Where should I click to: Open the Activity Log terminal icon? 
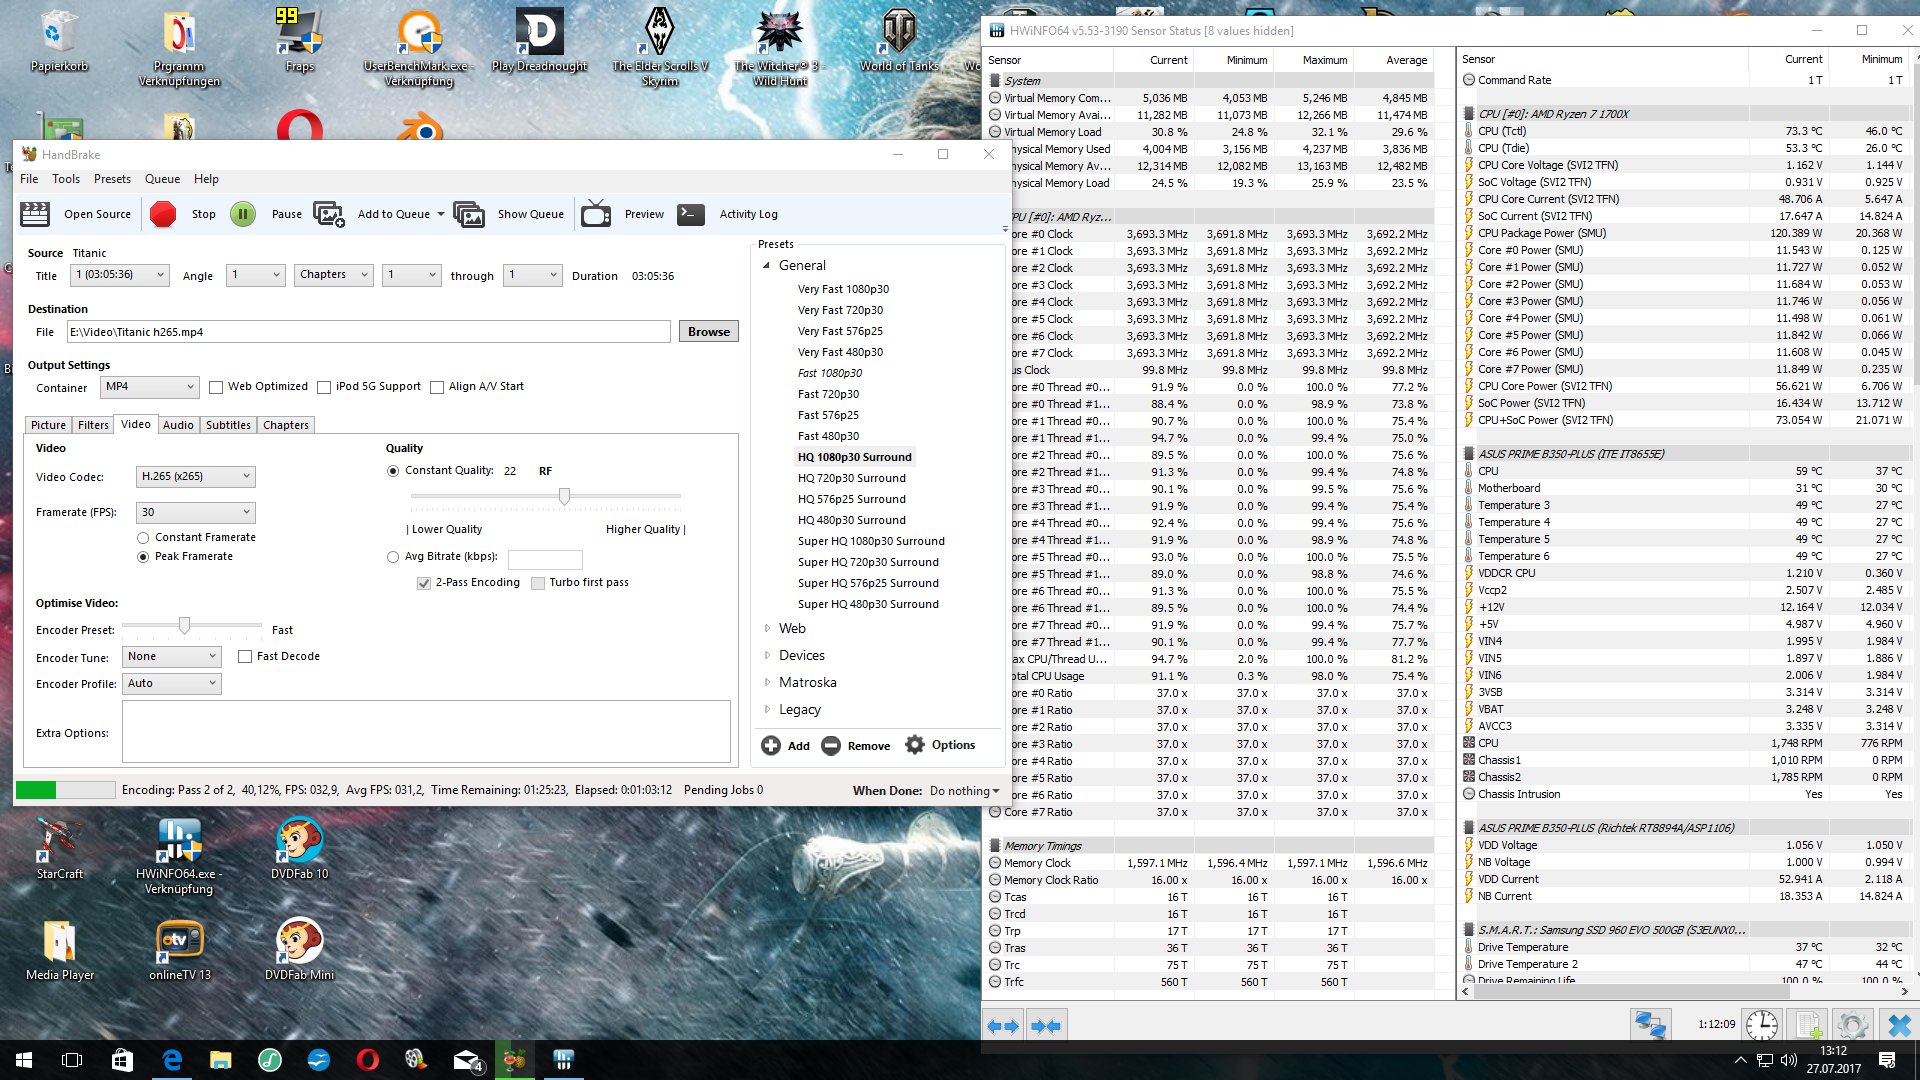(x=691, y=214)
